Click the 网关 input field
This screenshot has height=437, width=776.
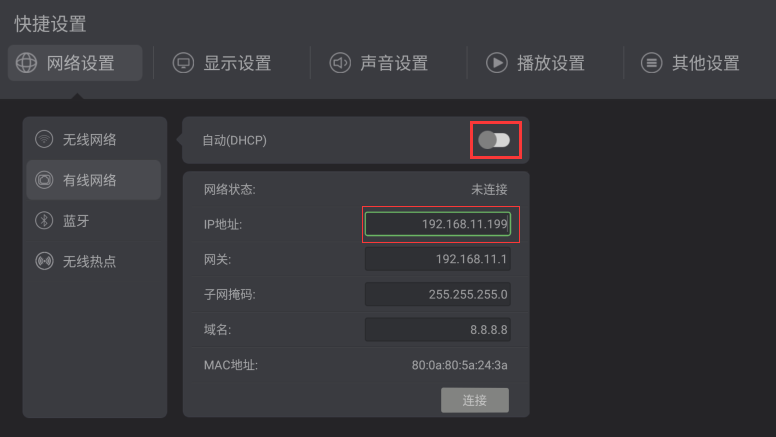[437, 259]
